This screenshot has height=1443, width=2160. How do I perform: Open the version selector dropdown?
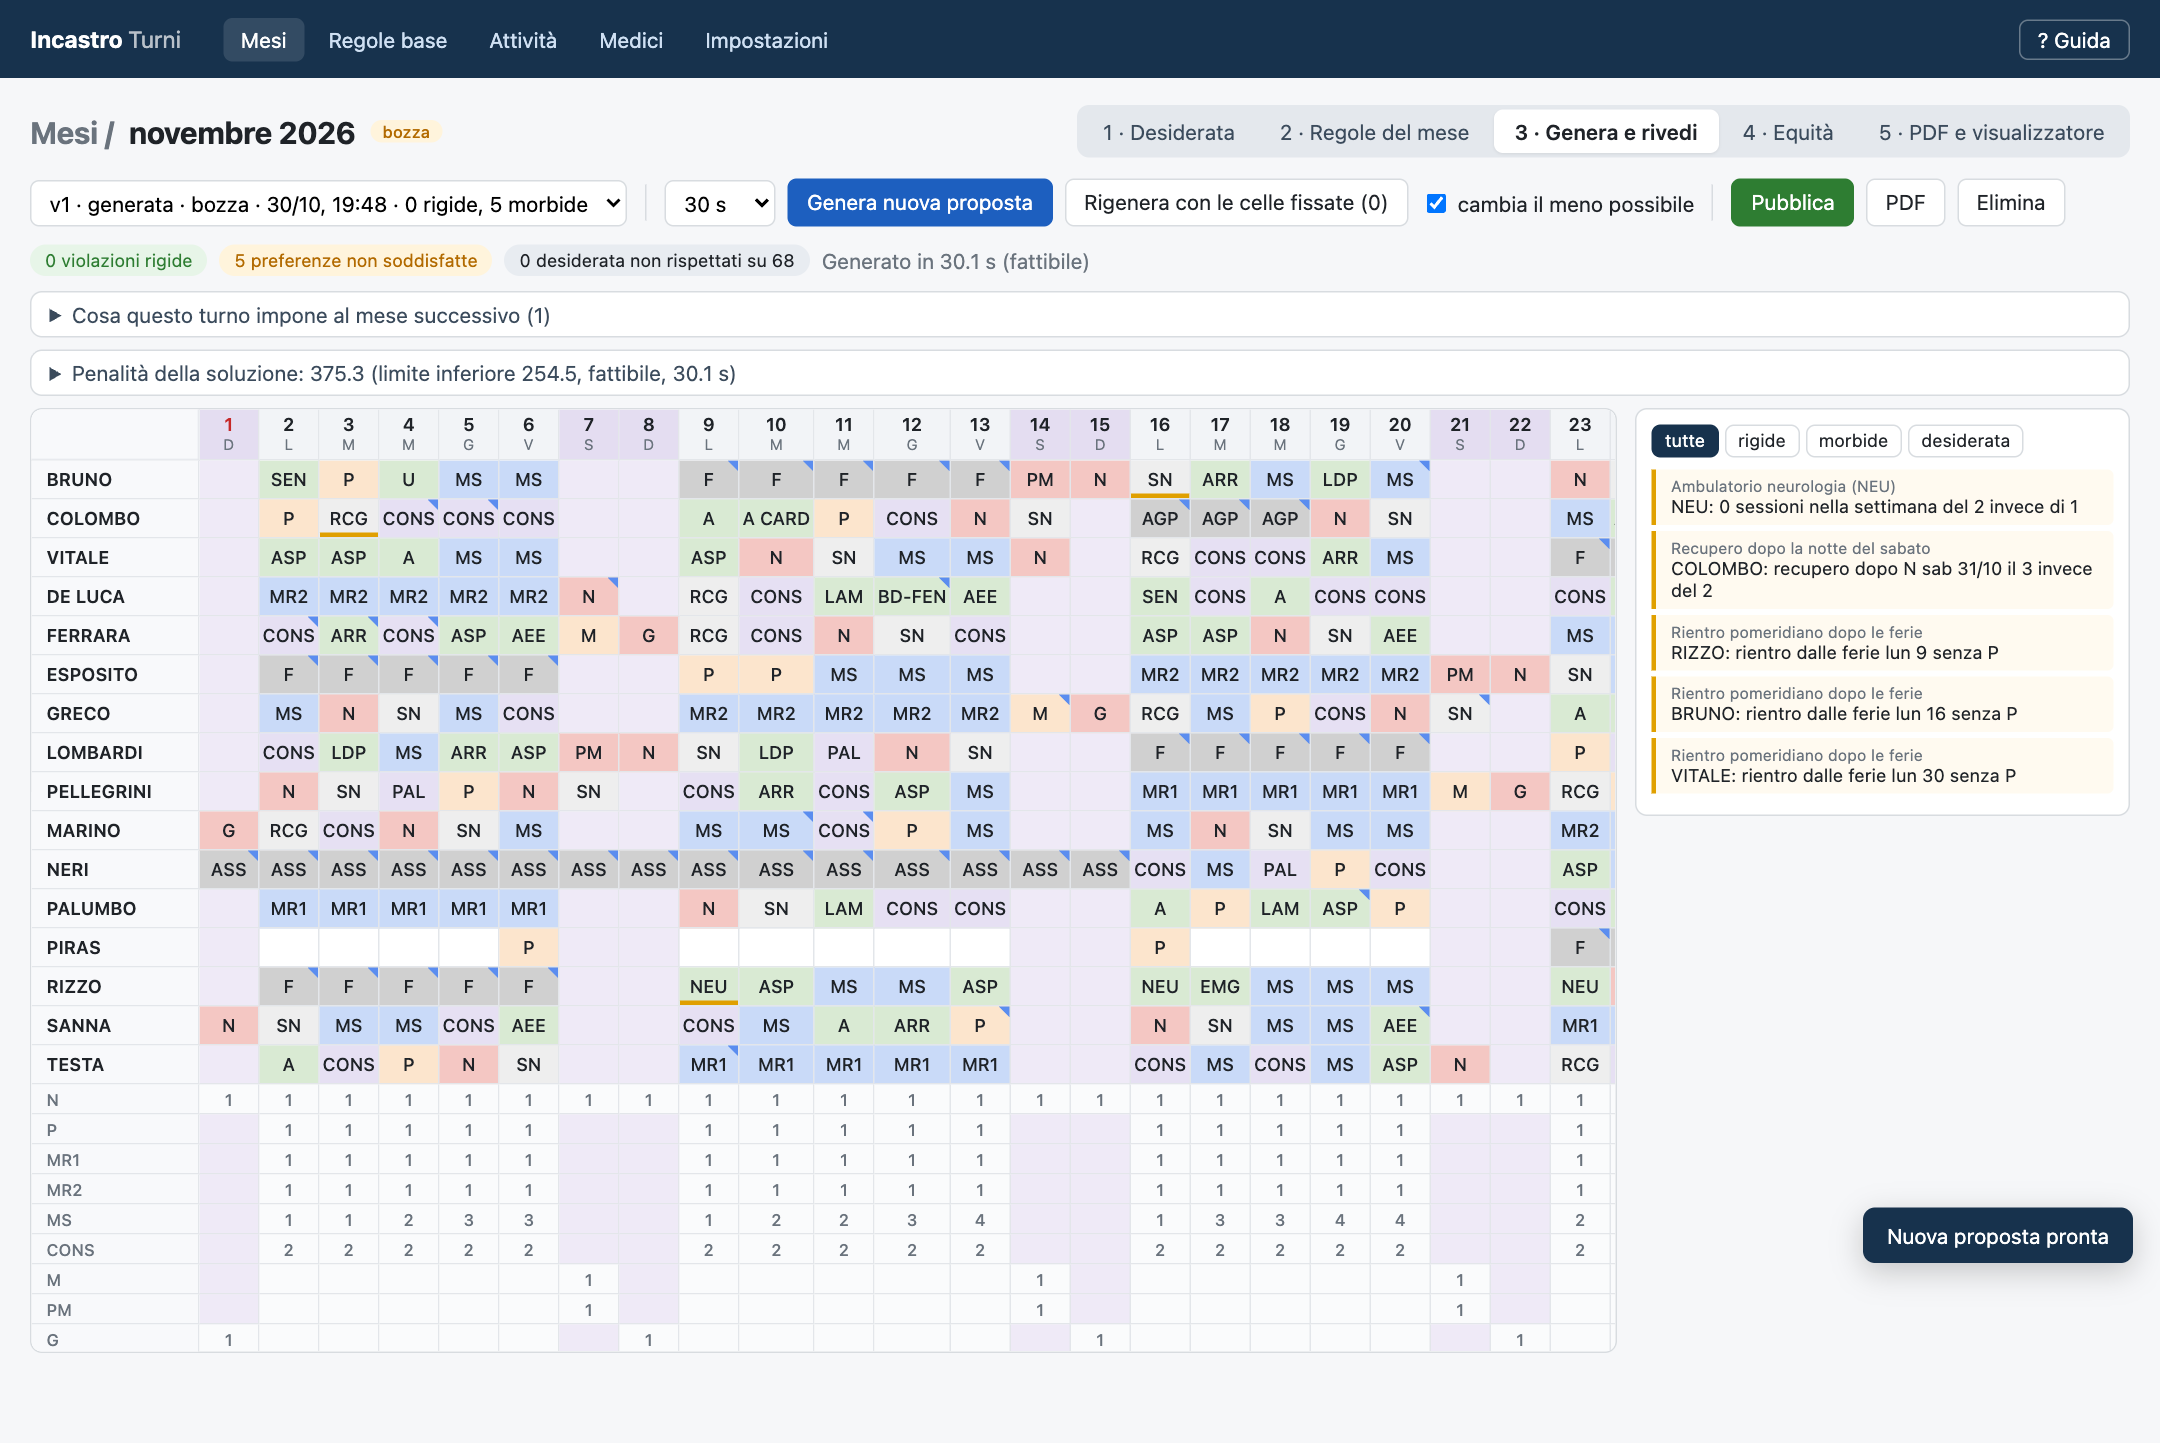(x=329, y=204)
